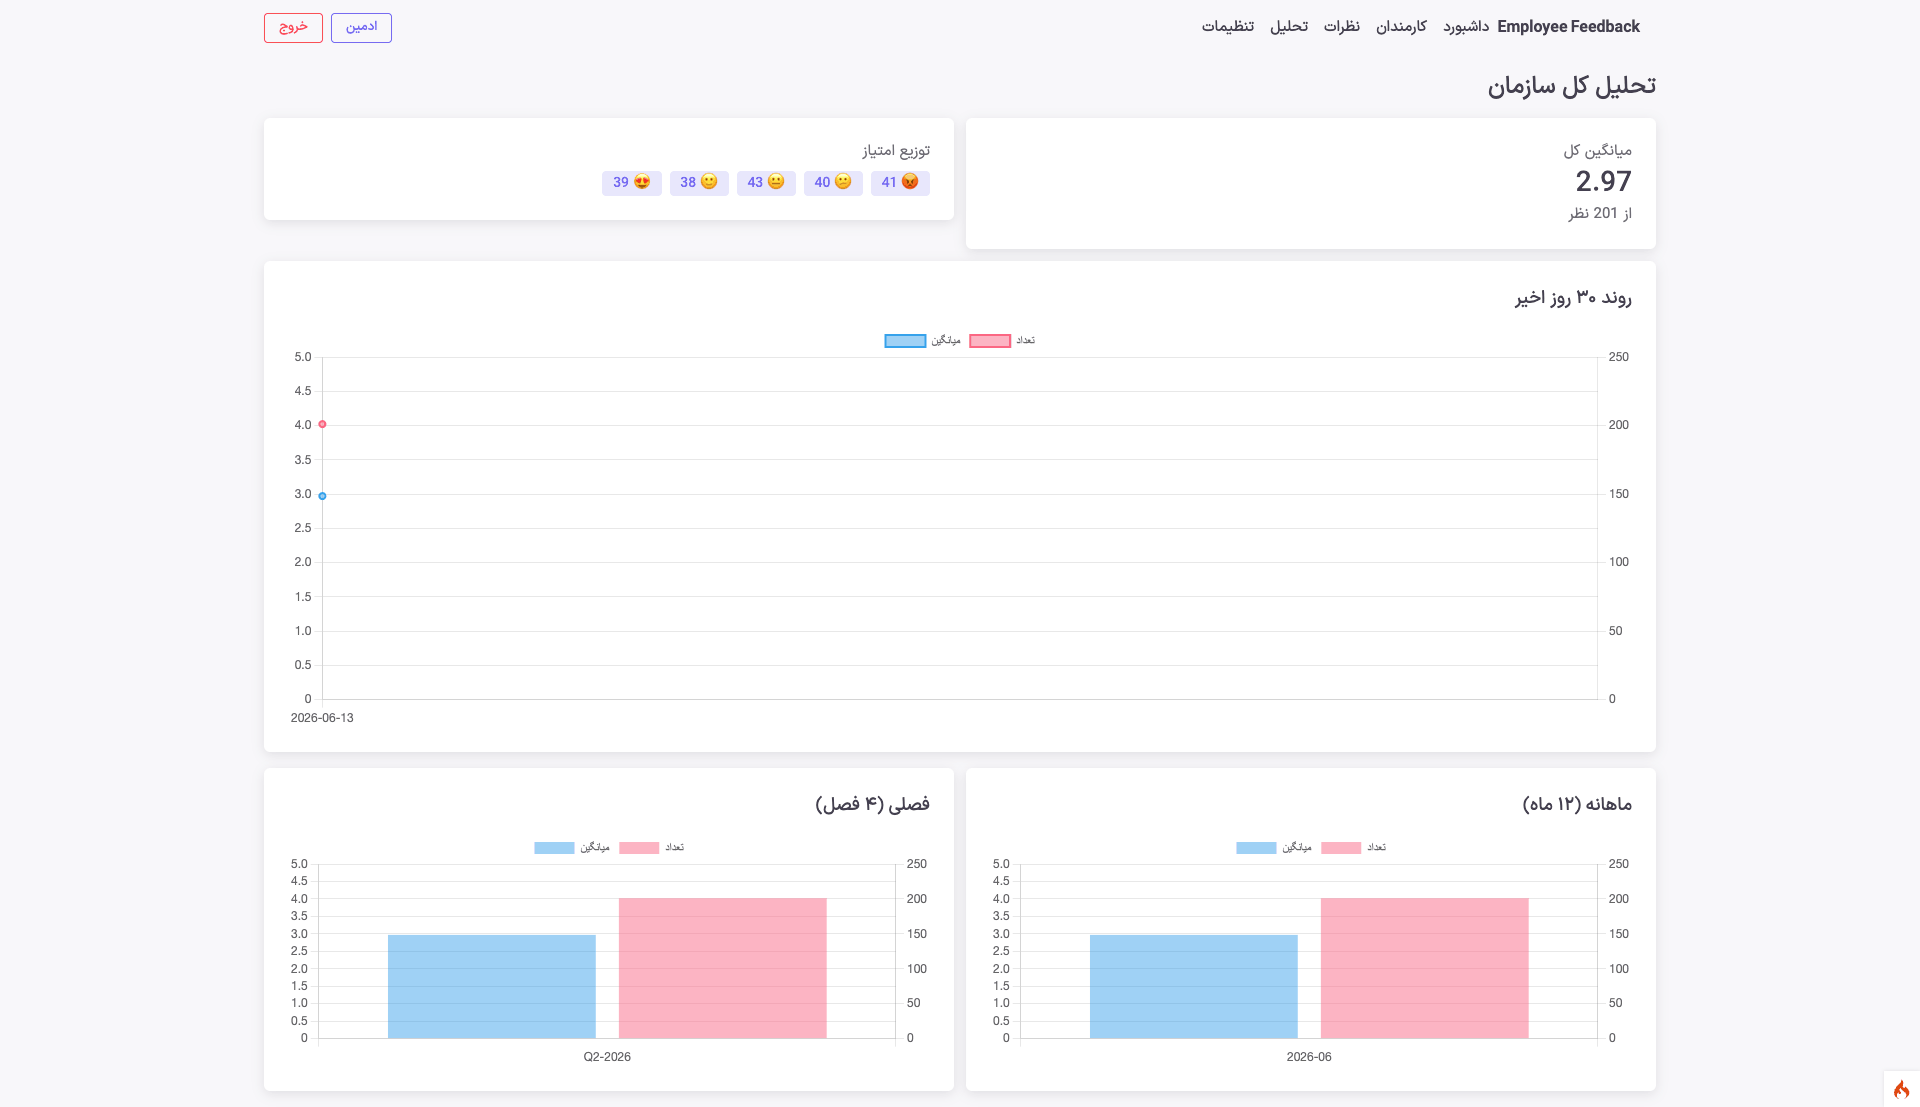1920x1107 pixels.
Task: Toggle blue میانگین legend in 30-day trend chart
Action: pyautogui.click(x=922, y=341)
